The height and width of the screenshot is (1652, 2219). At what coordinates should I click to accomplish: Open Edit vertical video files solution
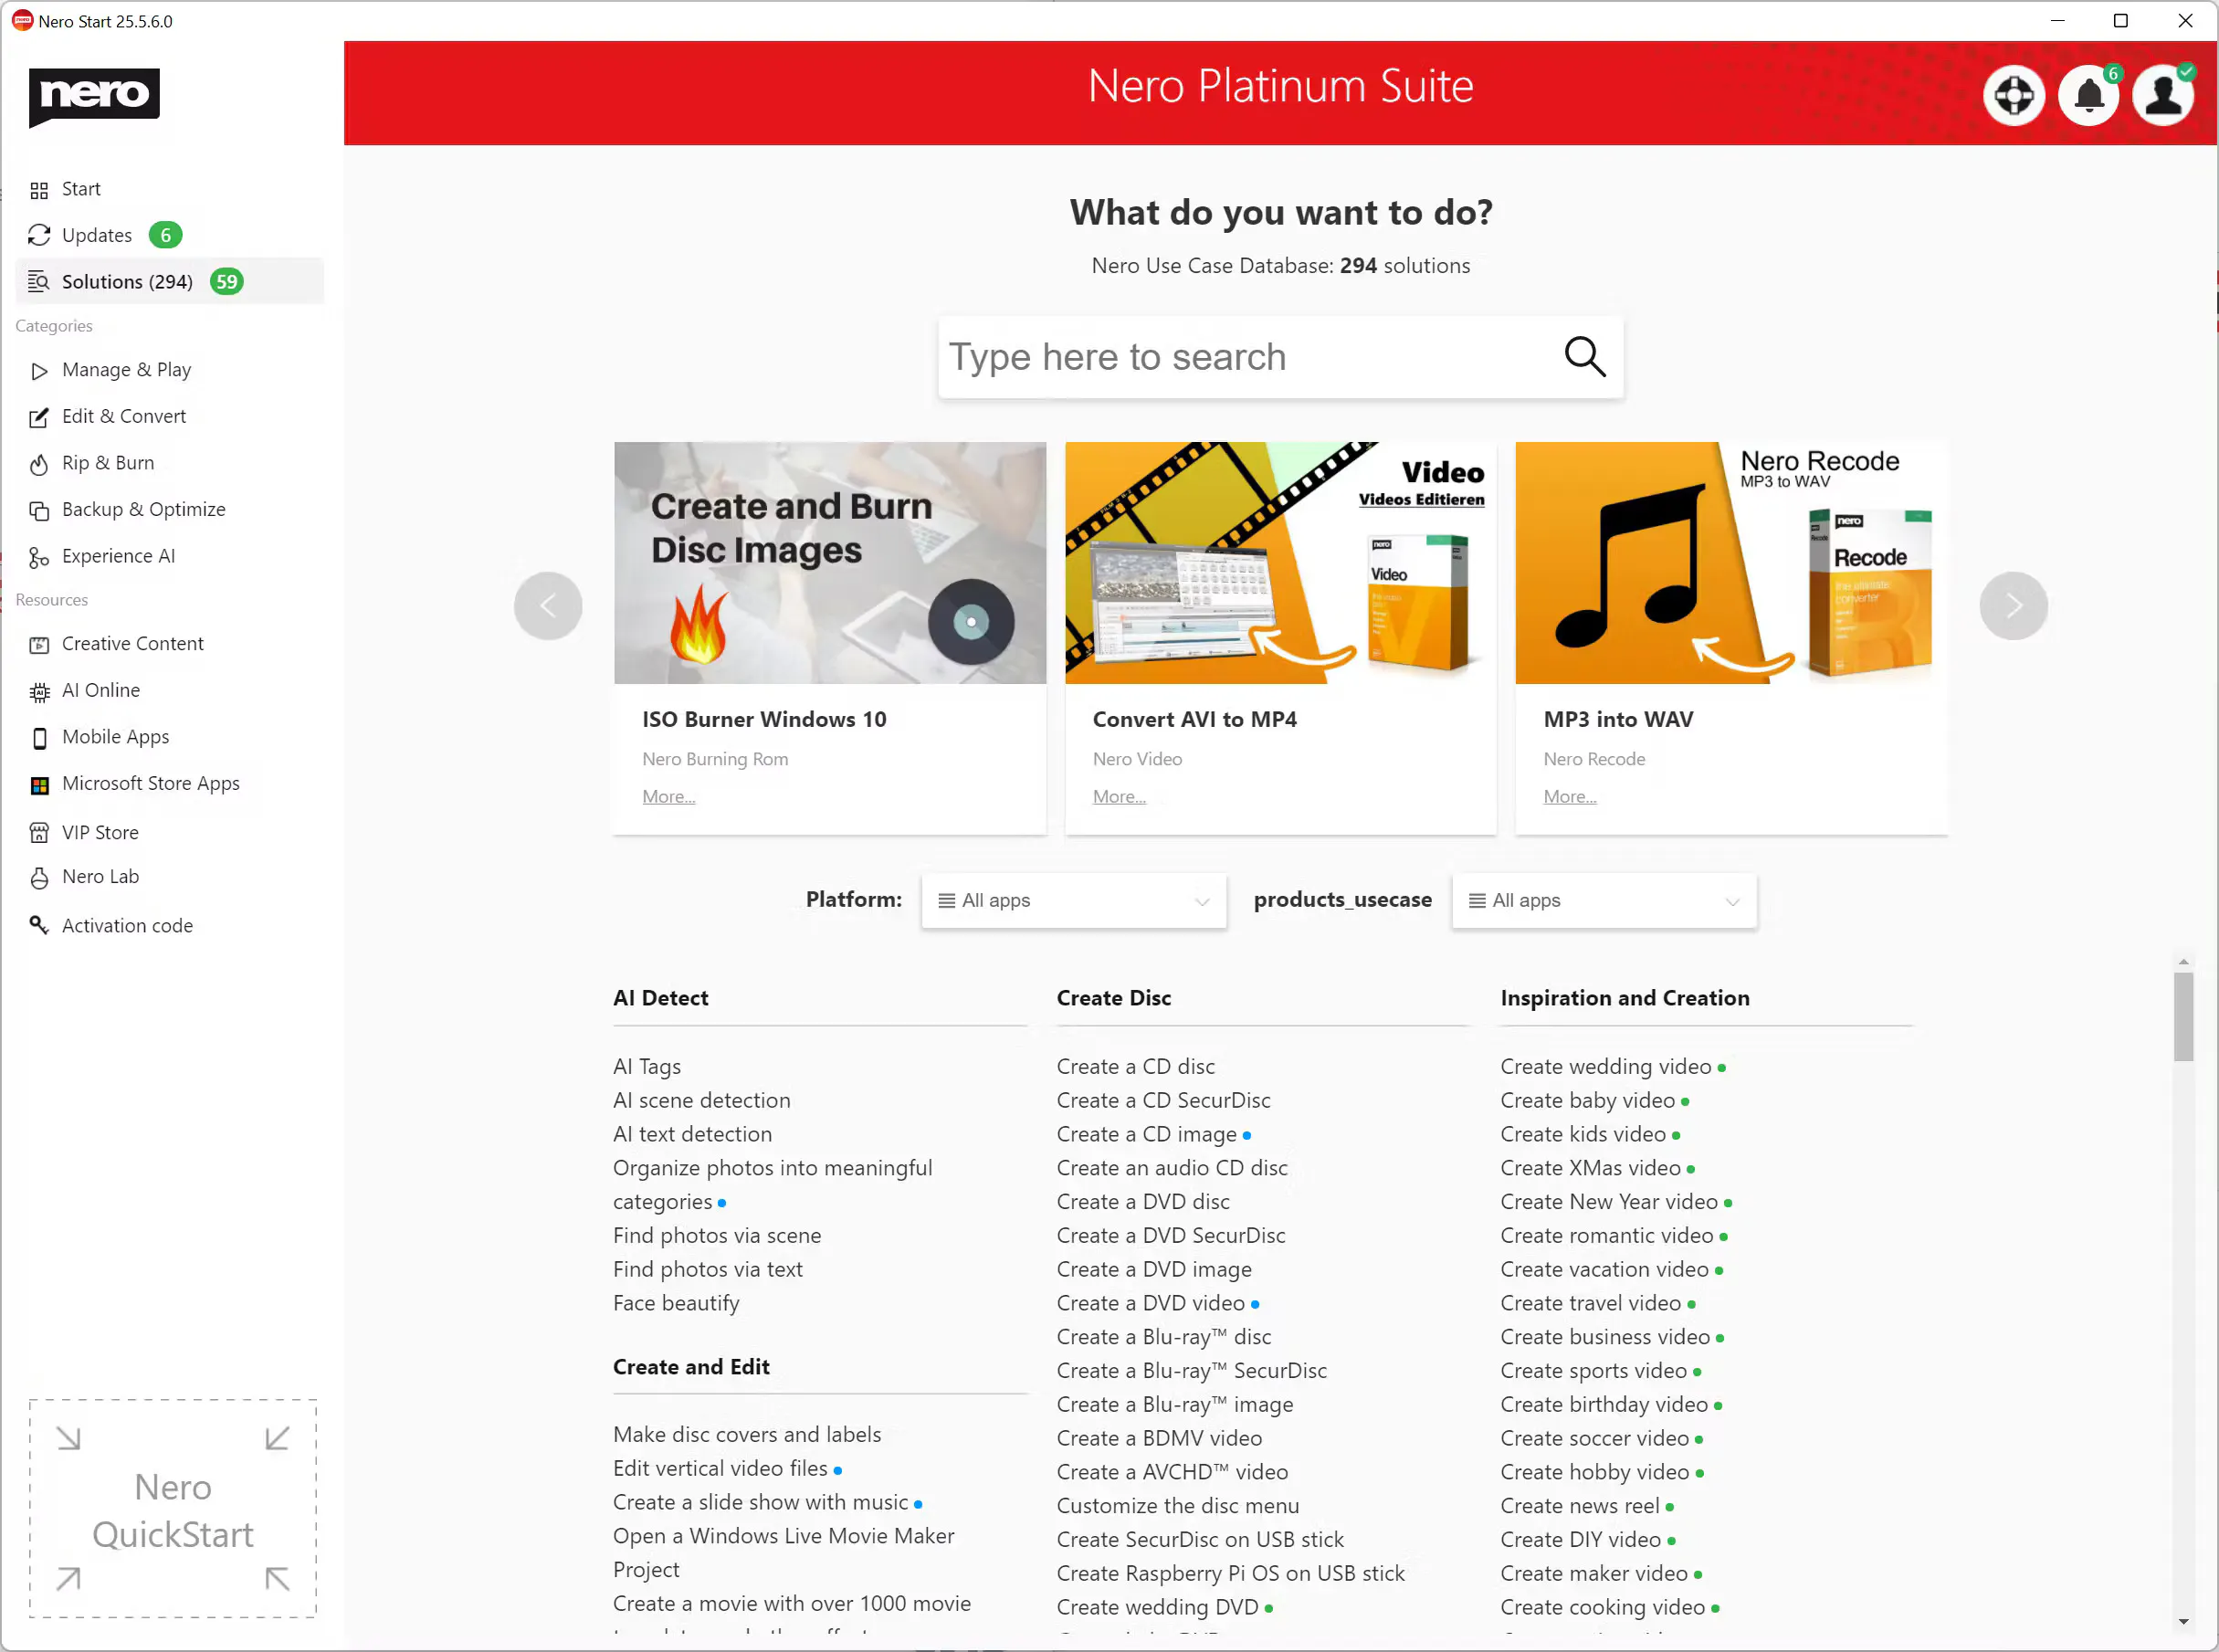[x=720, y=1468]
